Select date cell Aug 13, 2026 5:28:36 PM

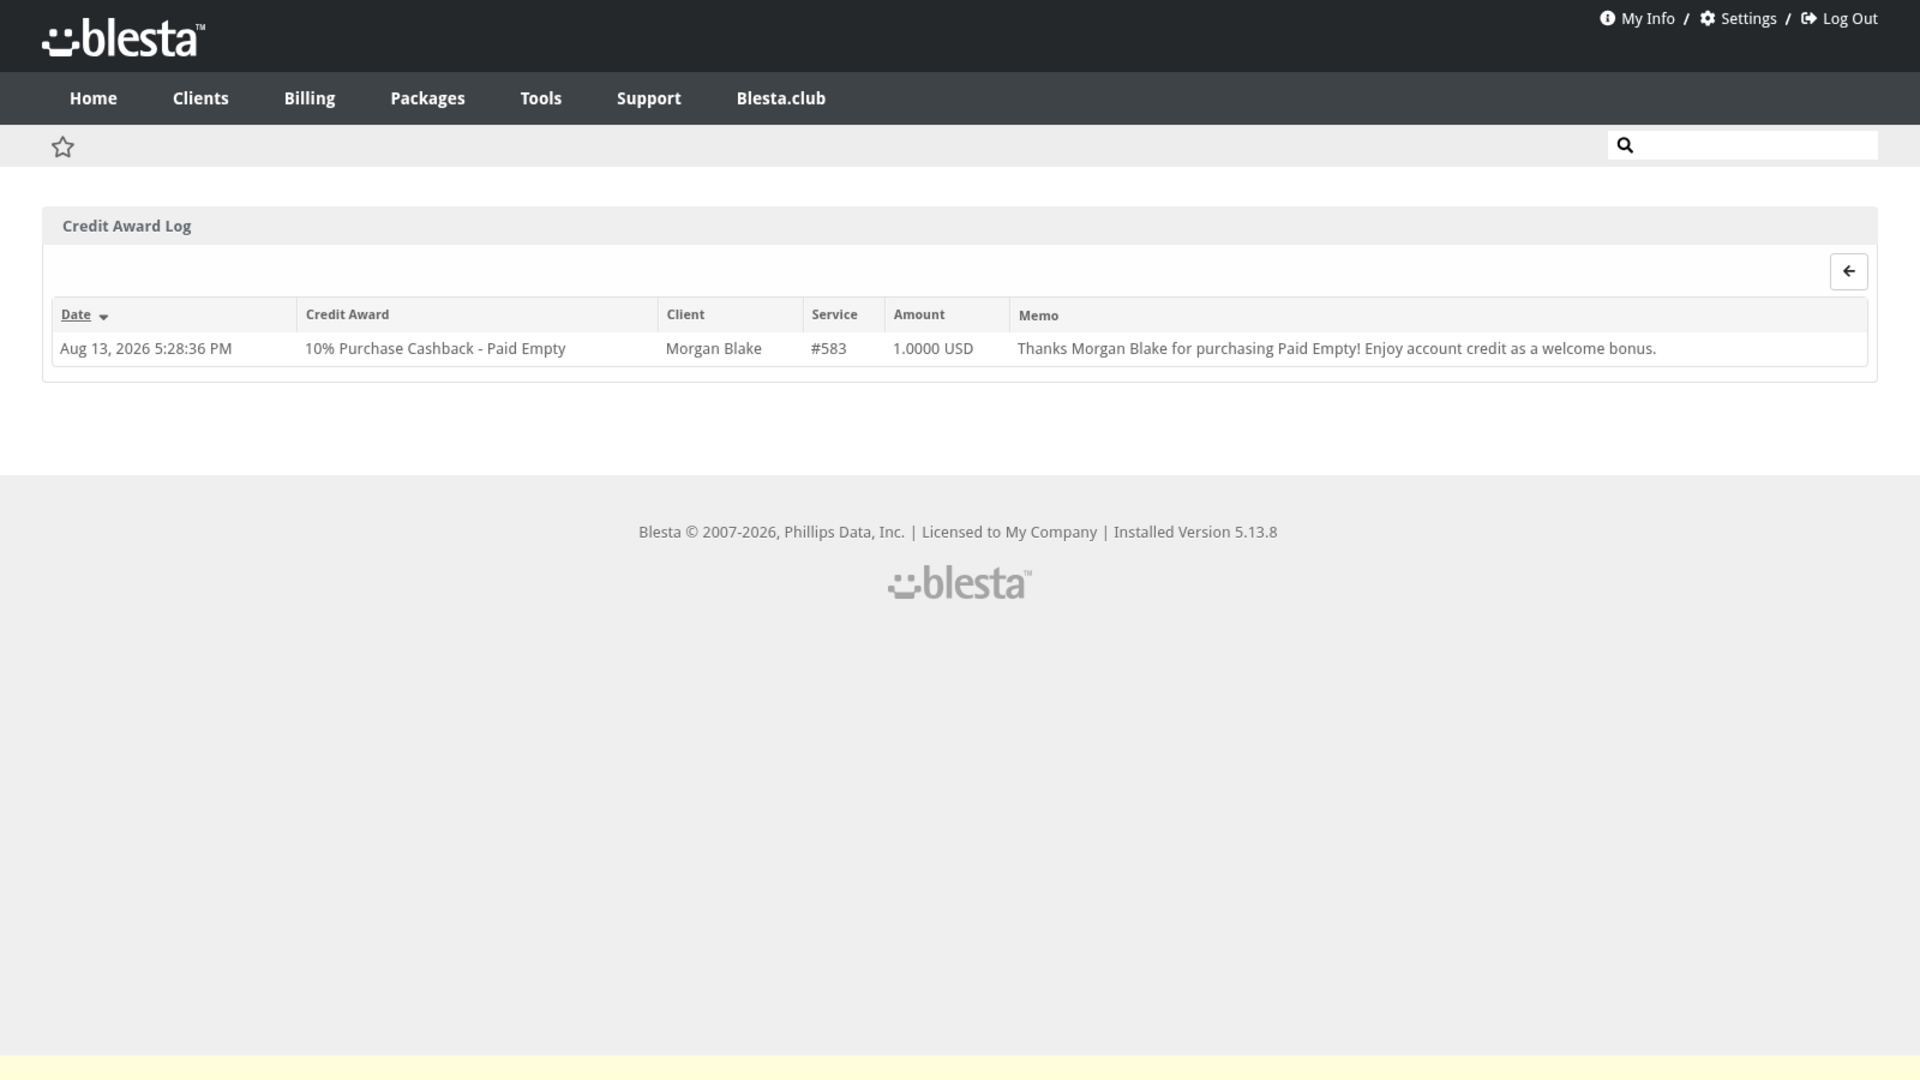point(146,348)
